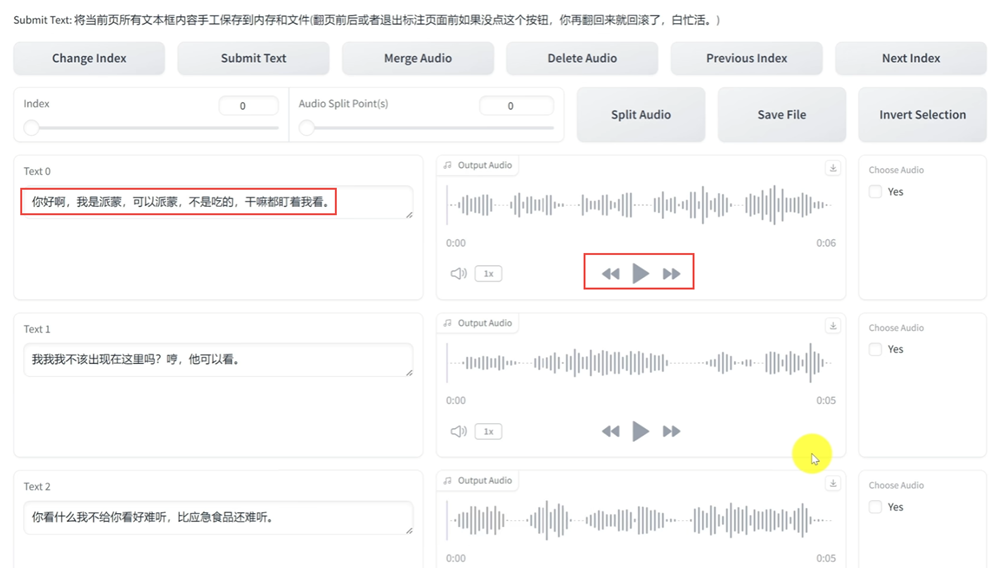This screenshot has height=568, width=1000.
Task: Rewind the Text 0 output audio
Action: tap(610, 273)
